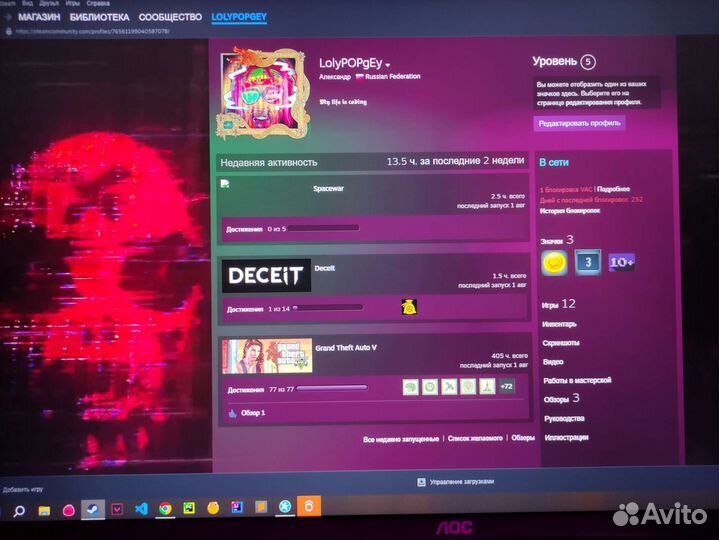This screenshot has height=540, width=719.
Task: Click the Редактировать профиль button
Action: (579, 123)
